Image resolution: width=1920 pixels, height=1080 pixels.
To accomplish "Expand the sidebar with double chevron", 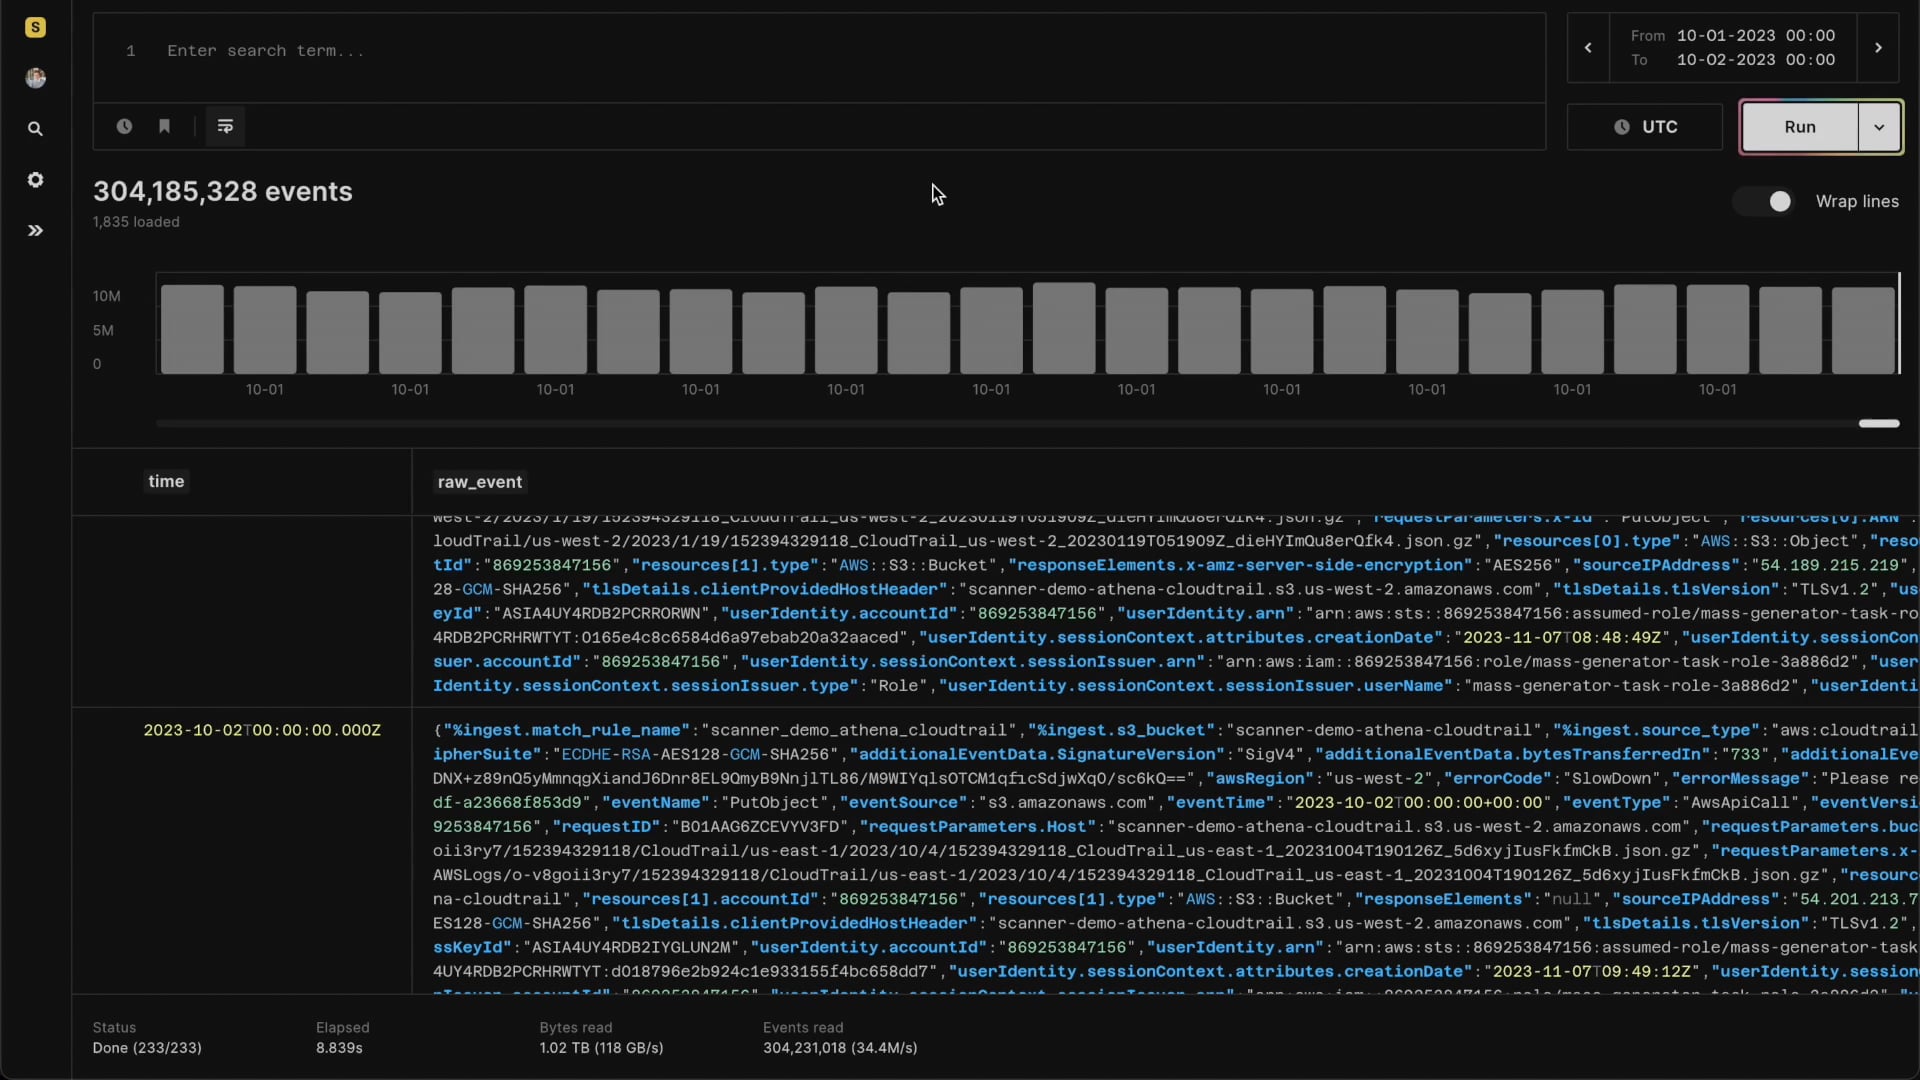I will (35, 231).
